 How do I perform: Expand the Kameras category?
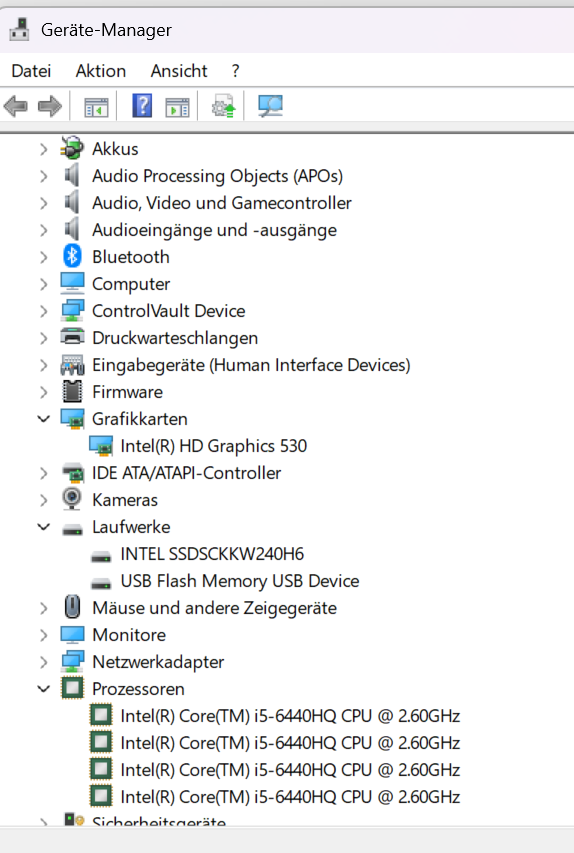pos(44,500)
